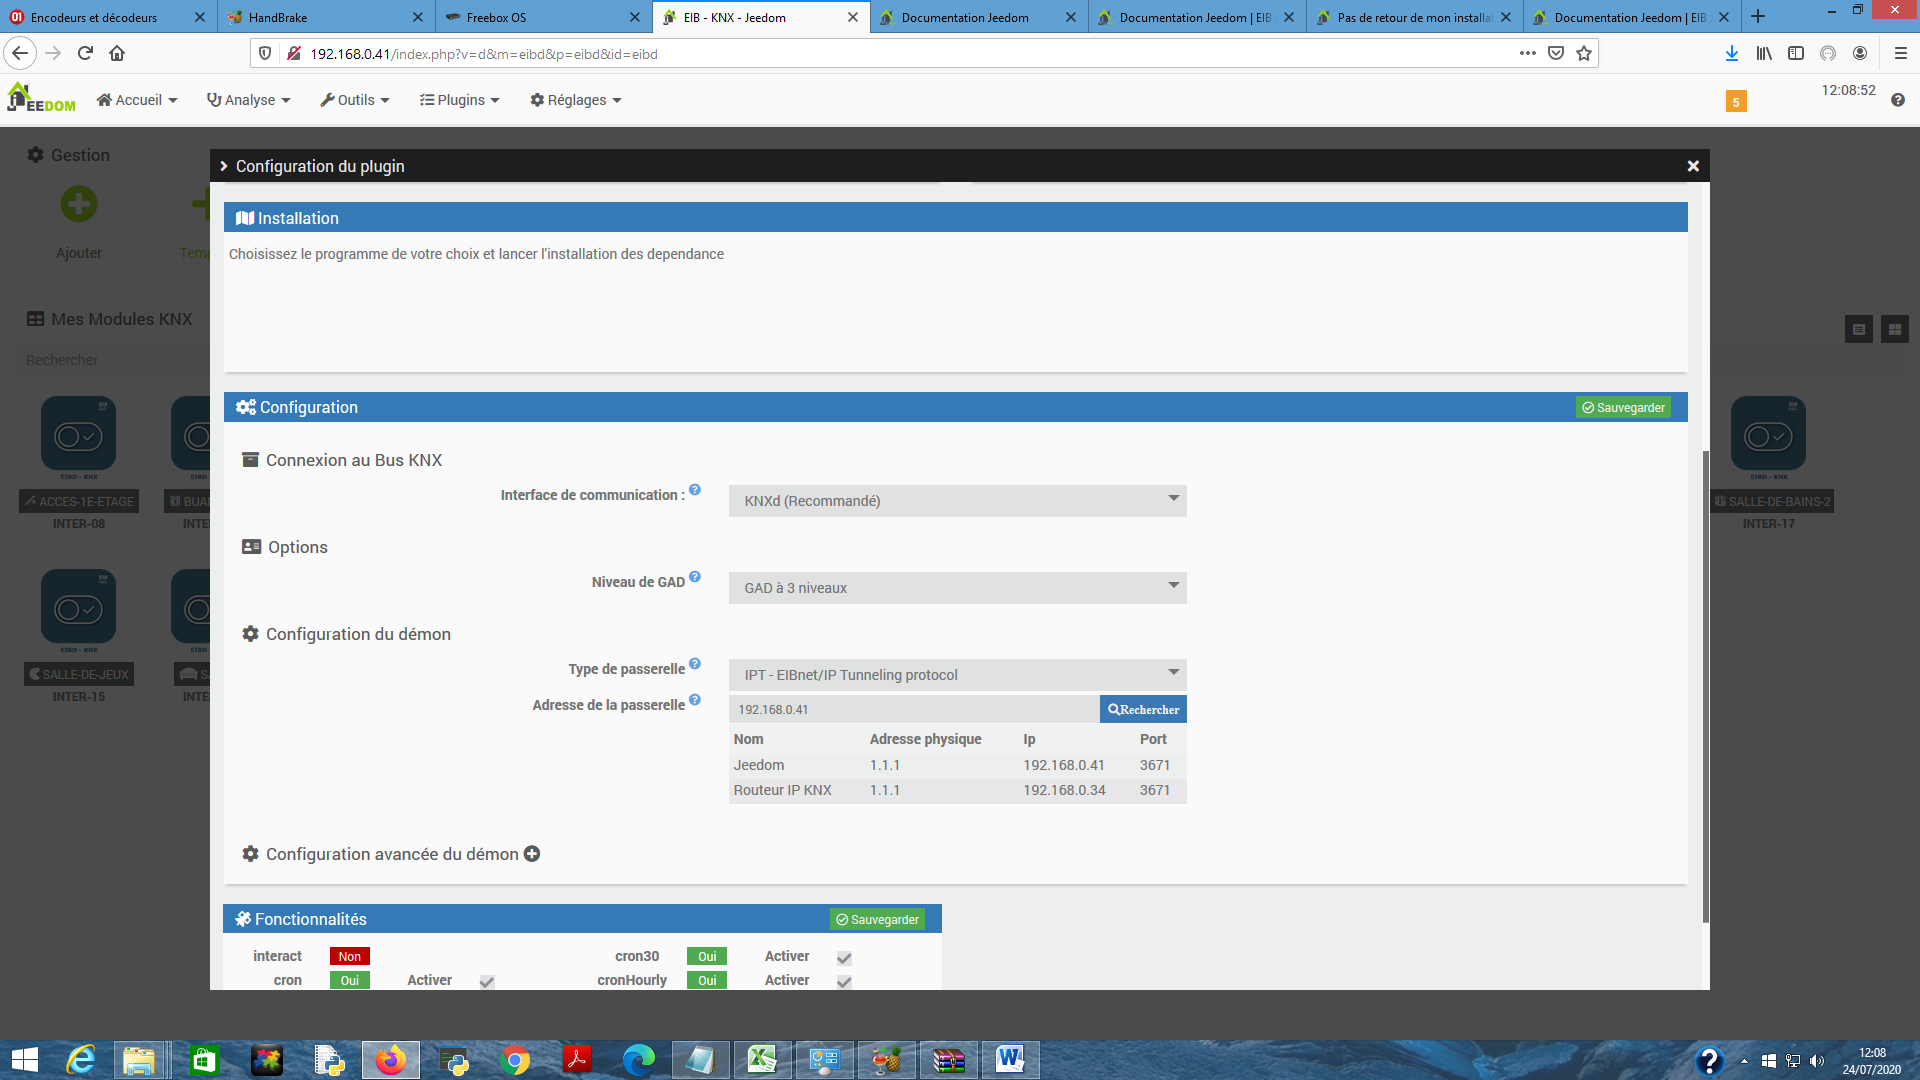The image size is (1920, 1080).
Task: Toggle the cron Activer checkbox
Action: point(487,982)
